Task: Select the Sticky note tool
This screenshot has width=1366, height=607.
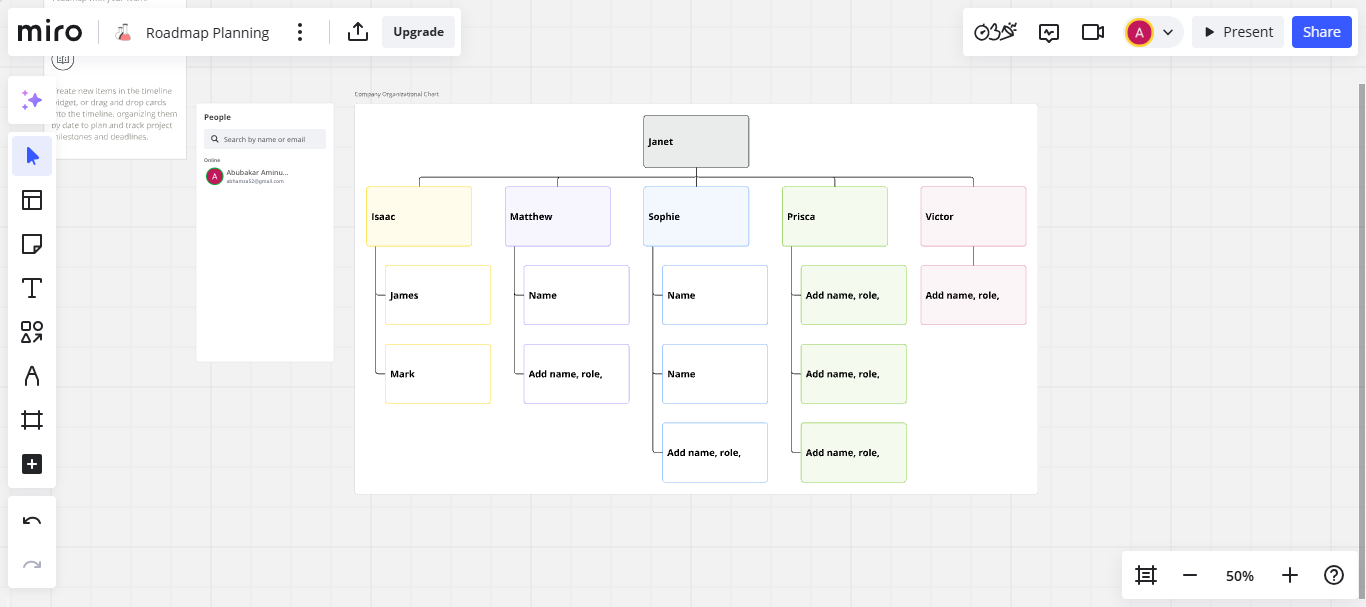Action: point(32,244)
